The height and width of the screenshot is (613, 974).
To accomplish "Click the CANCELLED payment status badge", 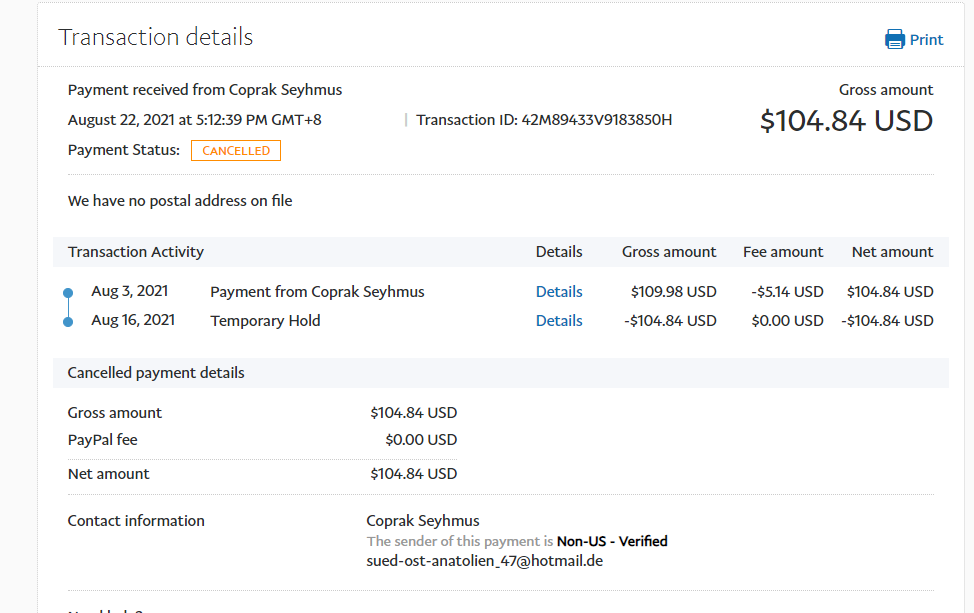I will 236,151.
